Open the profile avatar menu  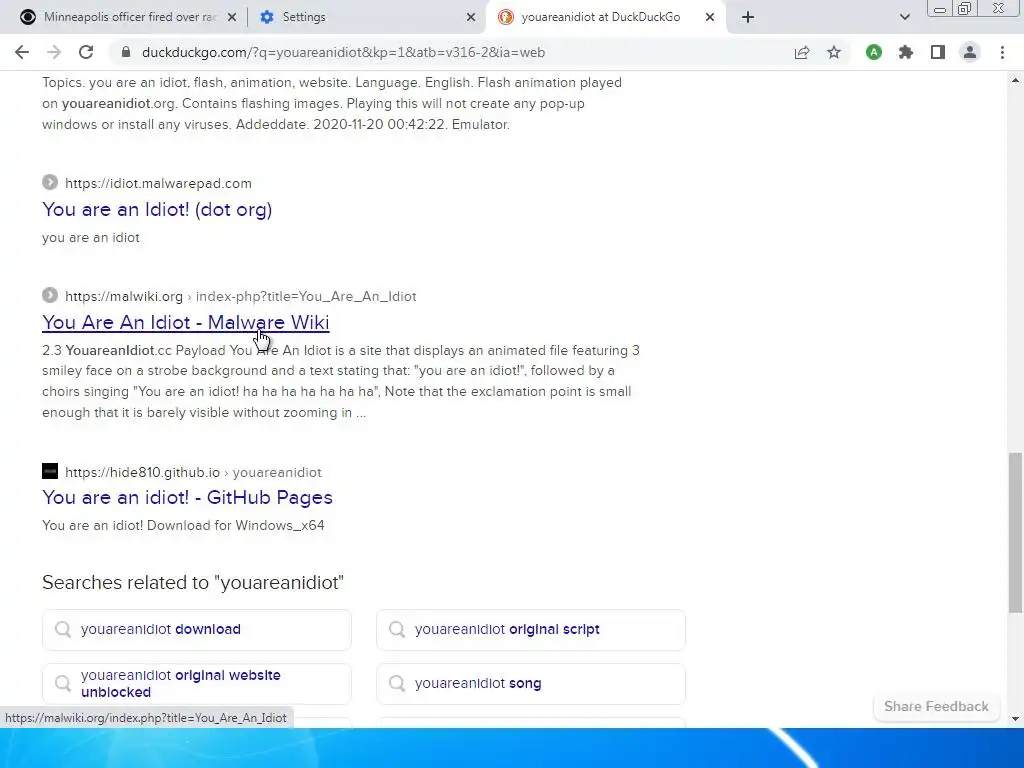pos(970,52)
